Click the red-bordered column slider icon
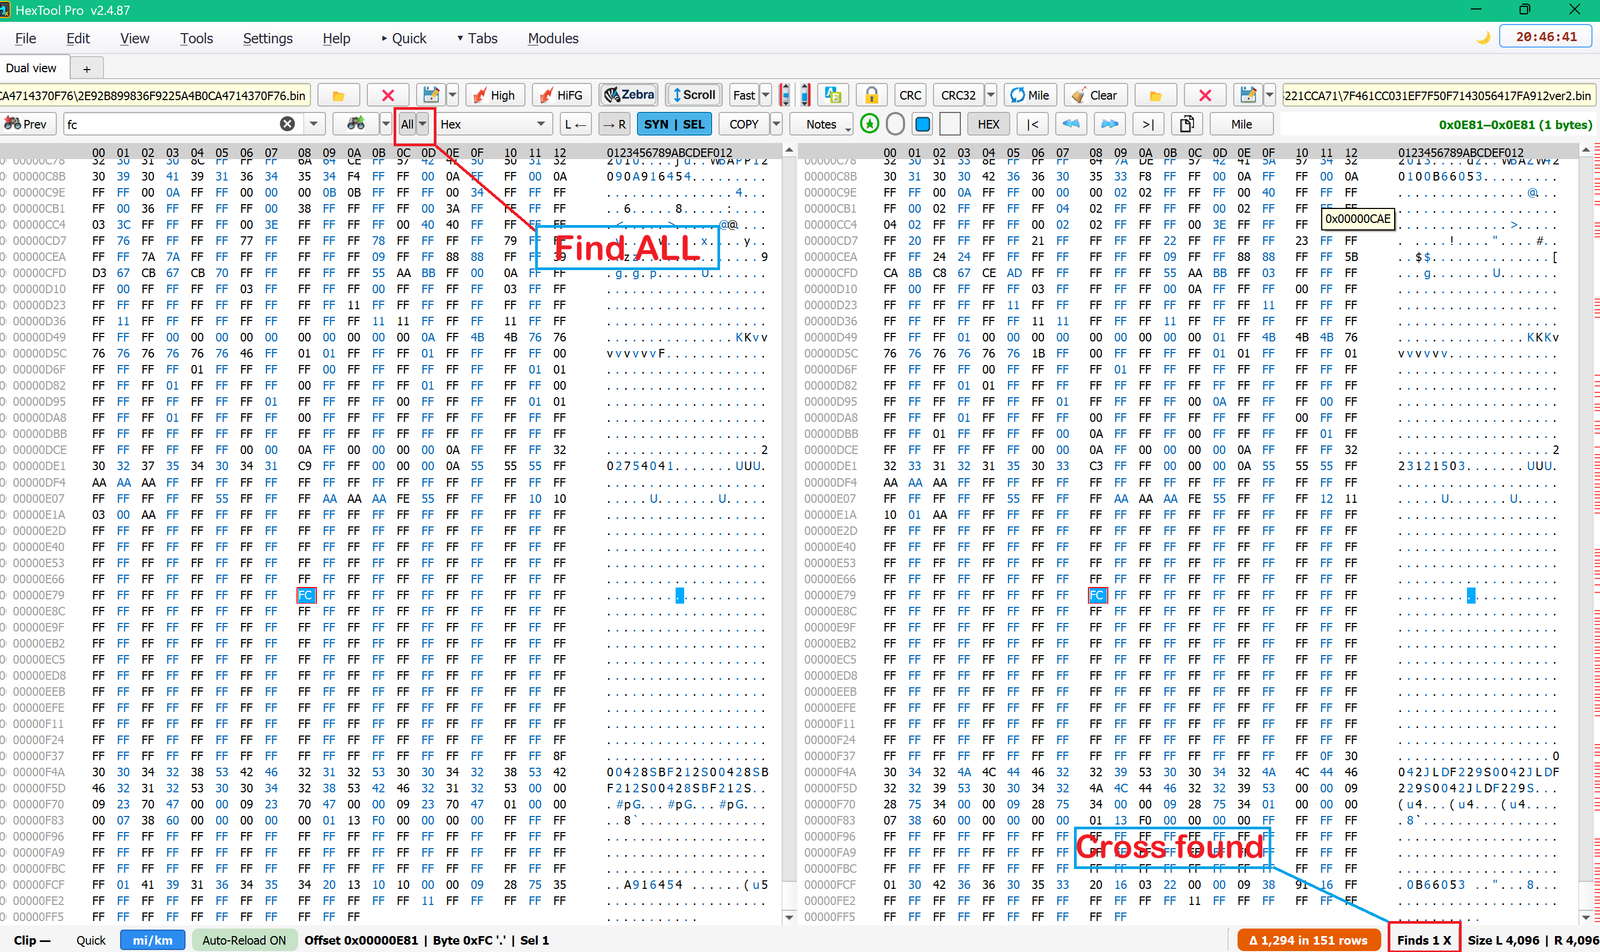 point(785,95)
